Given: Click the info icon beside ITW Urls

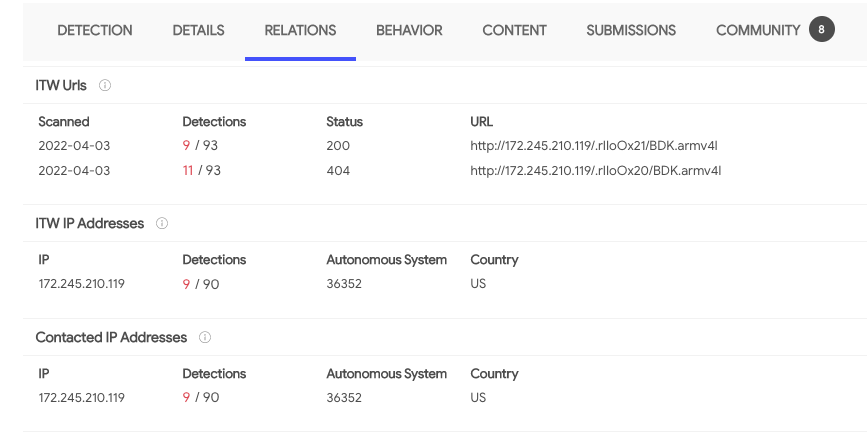Looking at the screenshot, I should point(105,86).
